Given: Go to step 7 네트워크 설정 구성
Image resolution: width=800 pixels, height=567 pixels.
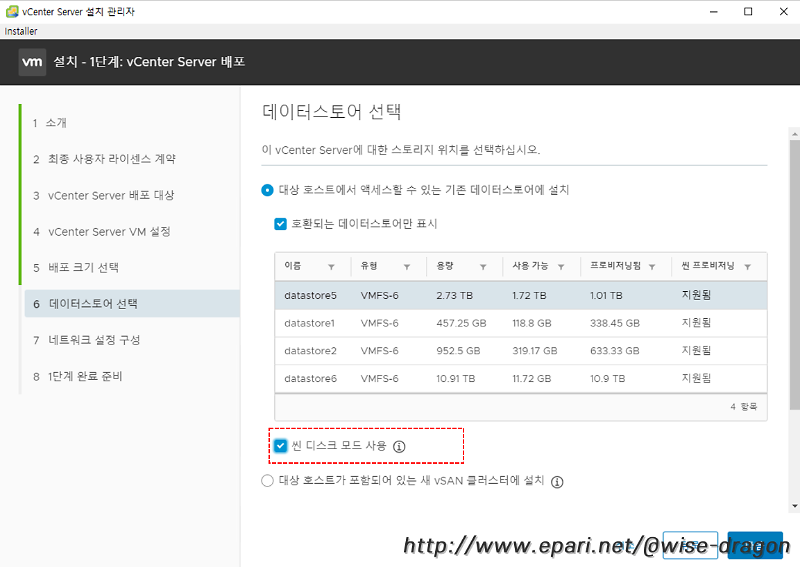Looking at the screenshot, I should pyautogui.click(x=87, y=340).
